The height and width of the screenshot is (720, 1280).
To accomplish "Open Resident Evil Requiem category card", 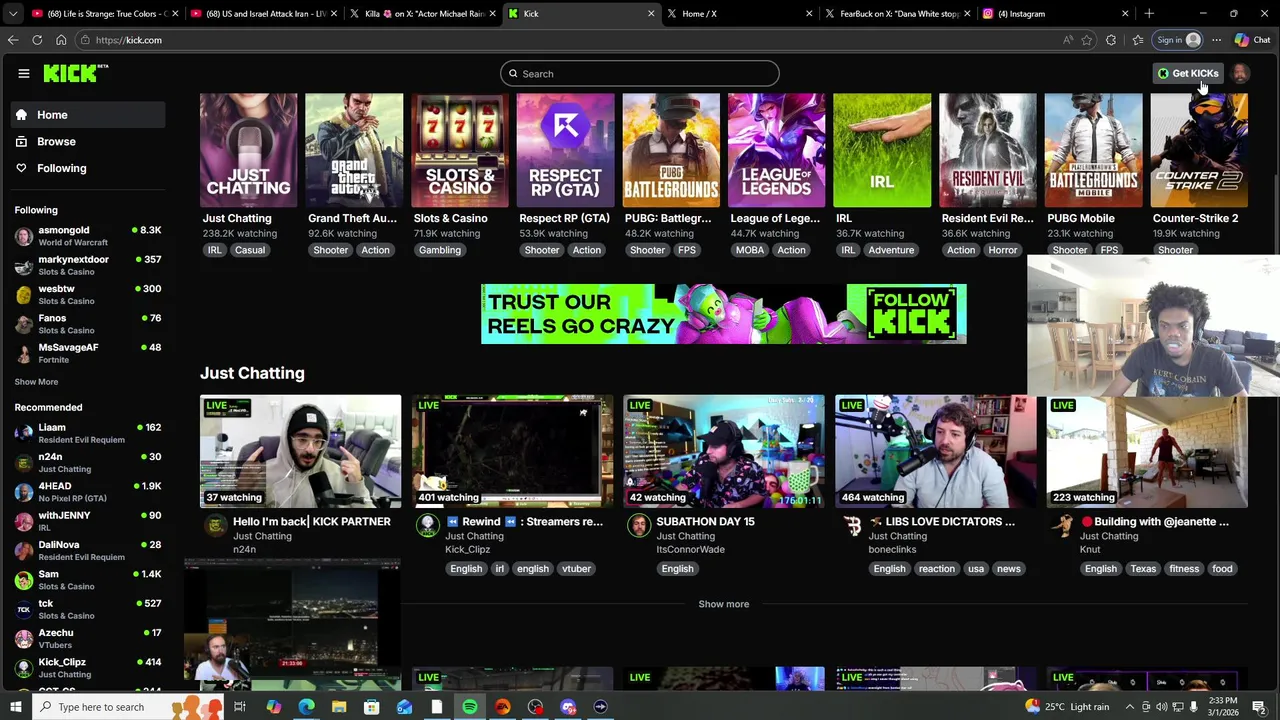I will pos(987,150).
